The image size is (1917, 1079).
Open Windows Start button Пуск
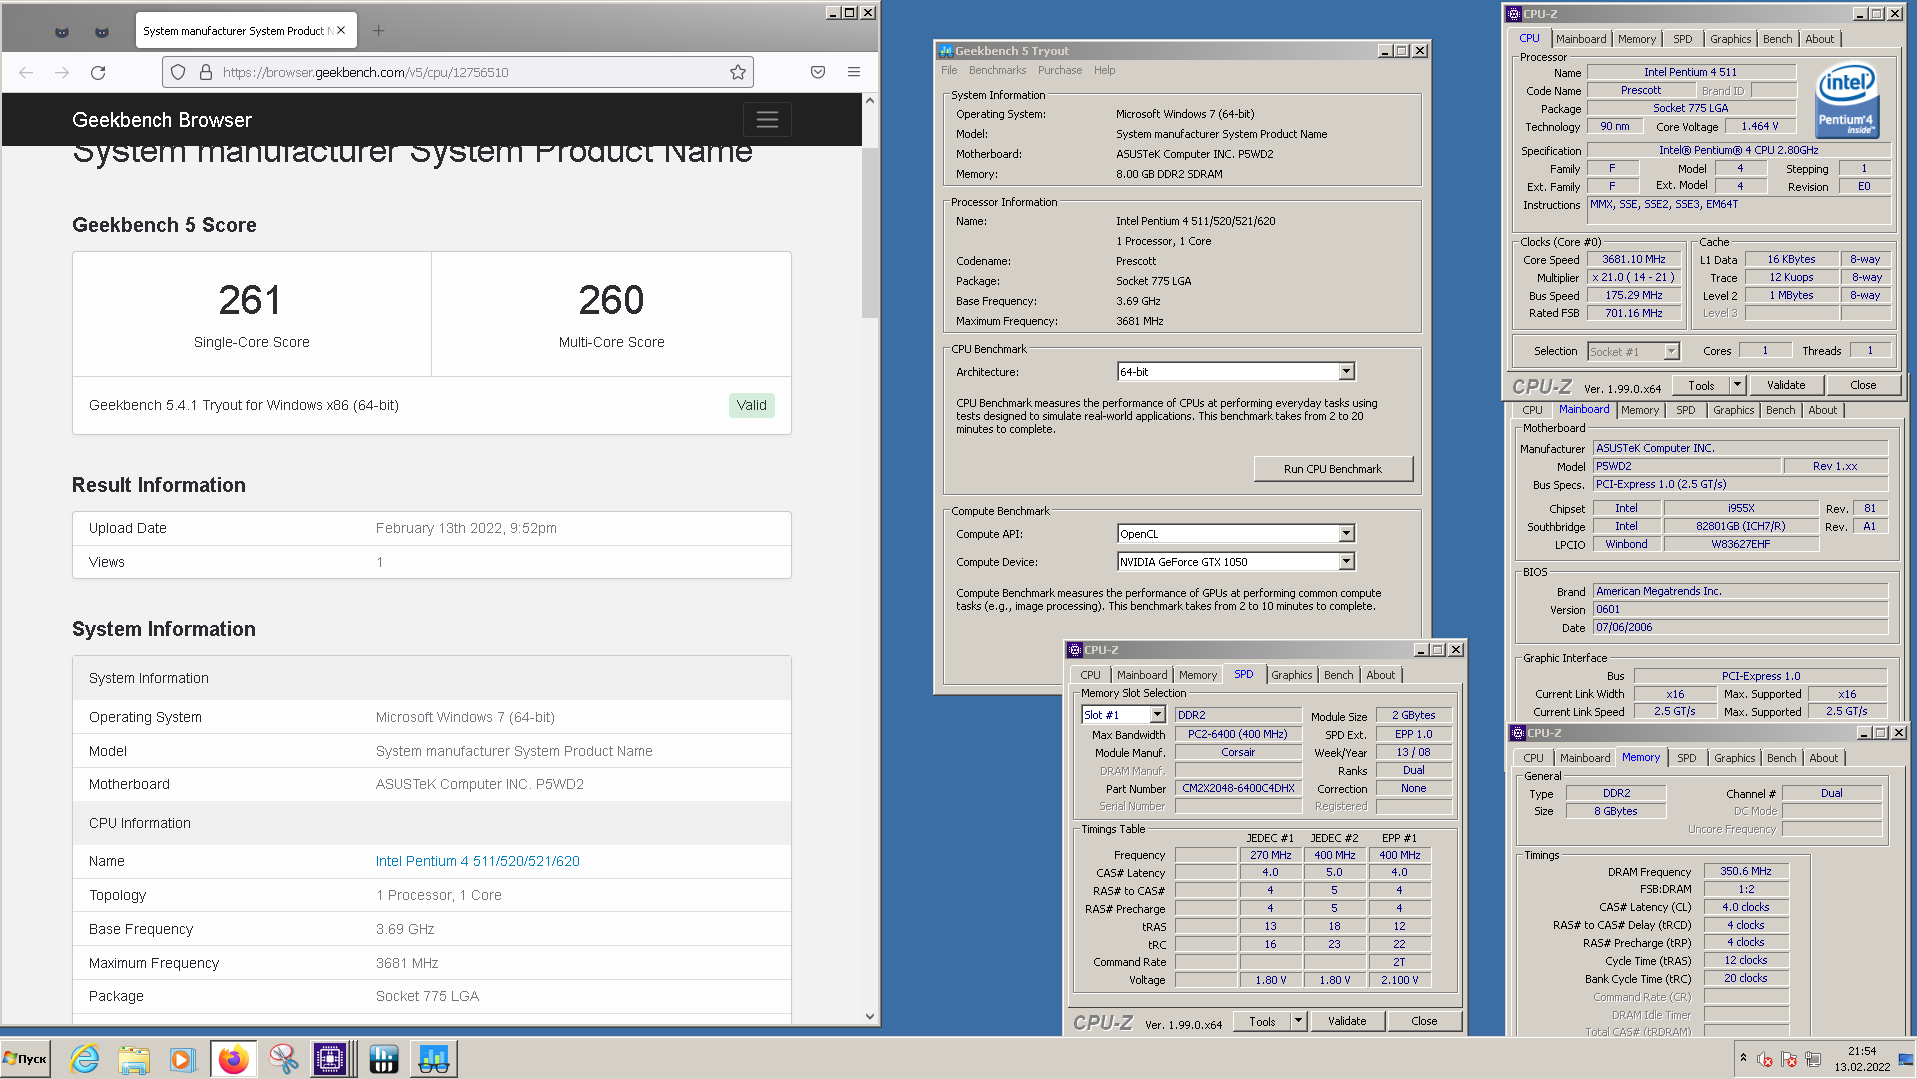point(25,1059)
